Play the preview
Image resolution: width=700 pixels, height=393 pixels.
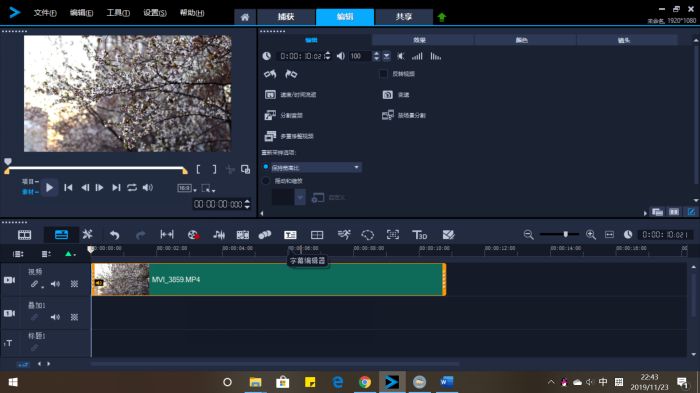[x=50, y=188]
